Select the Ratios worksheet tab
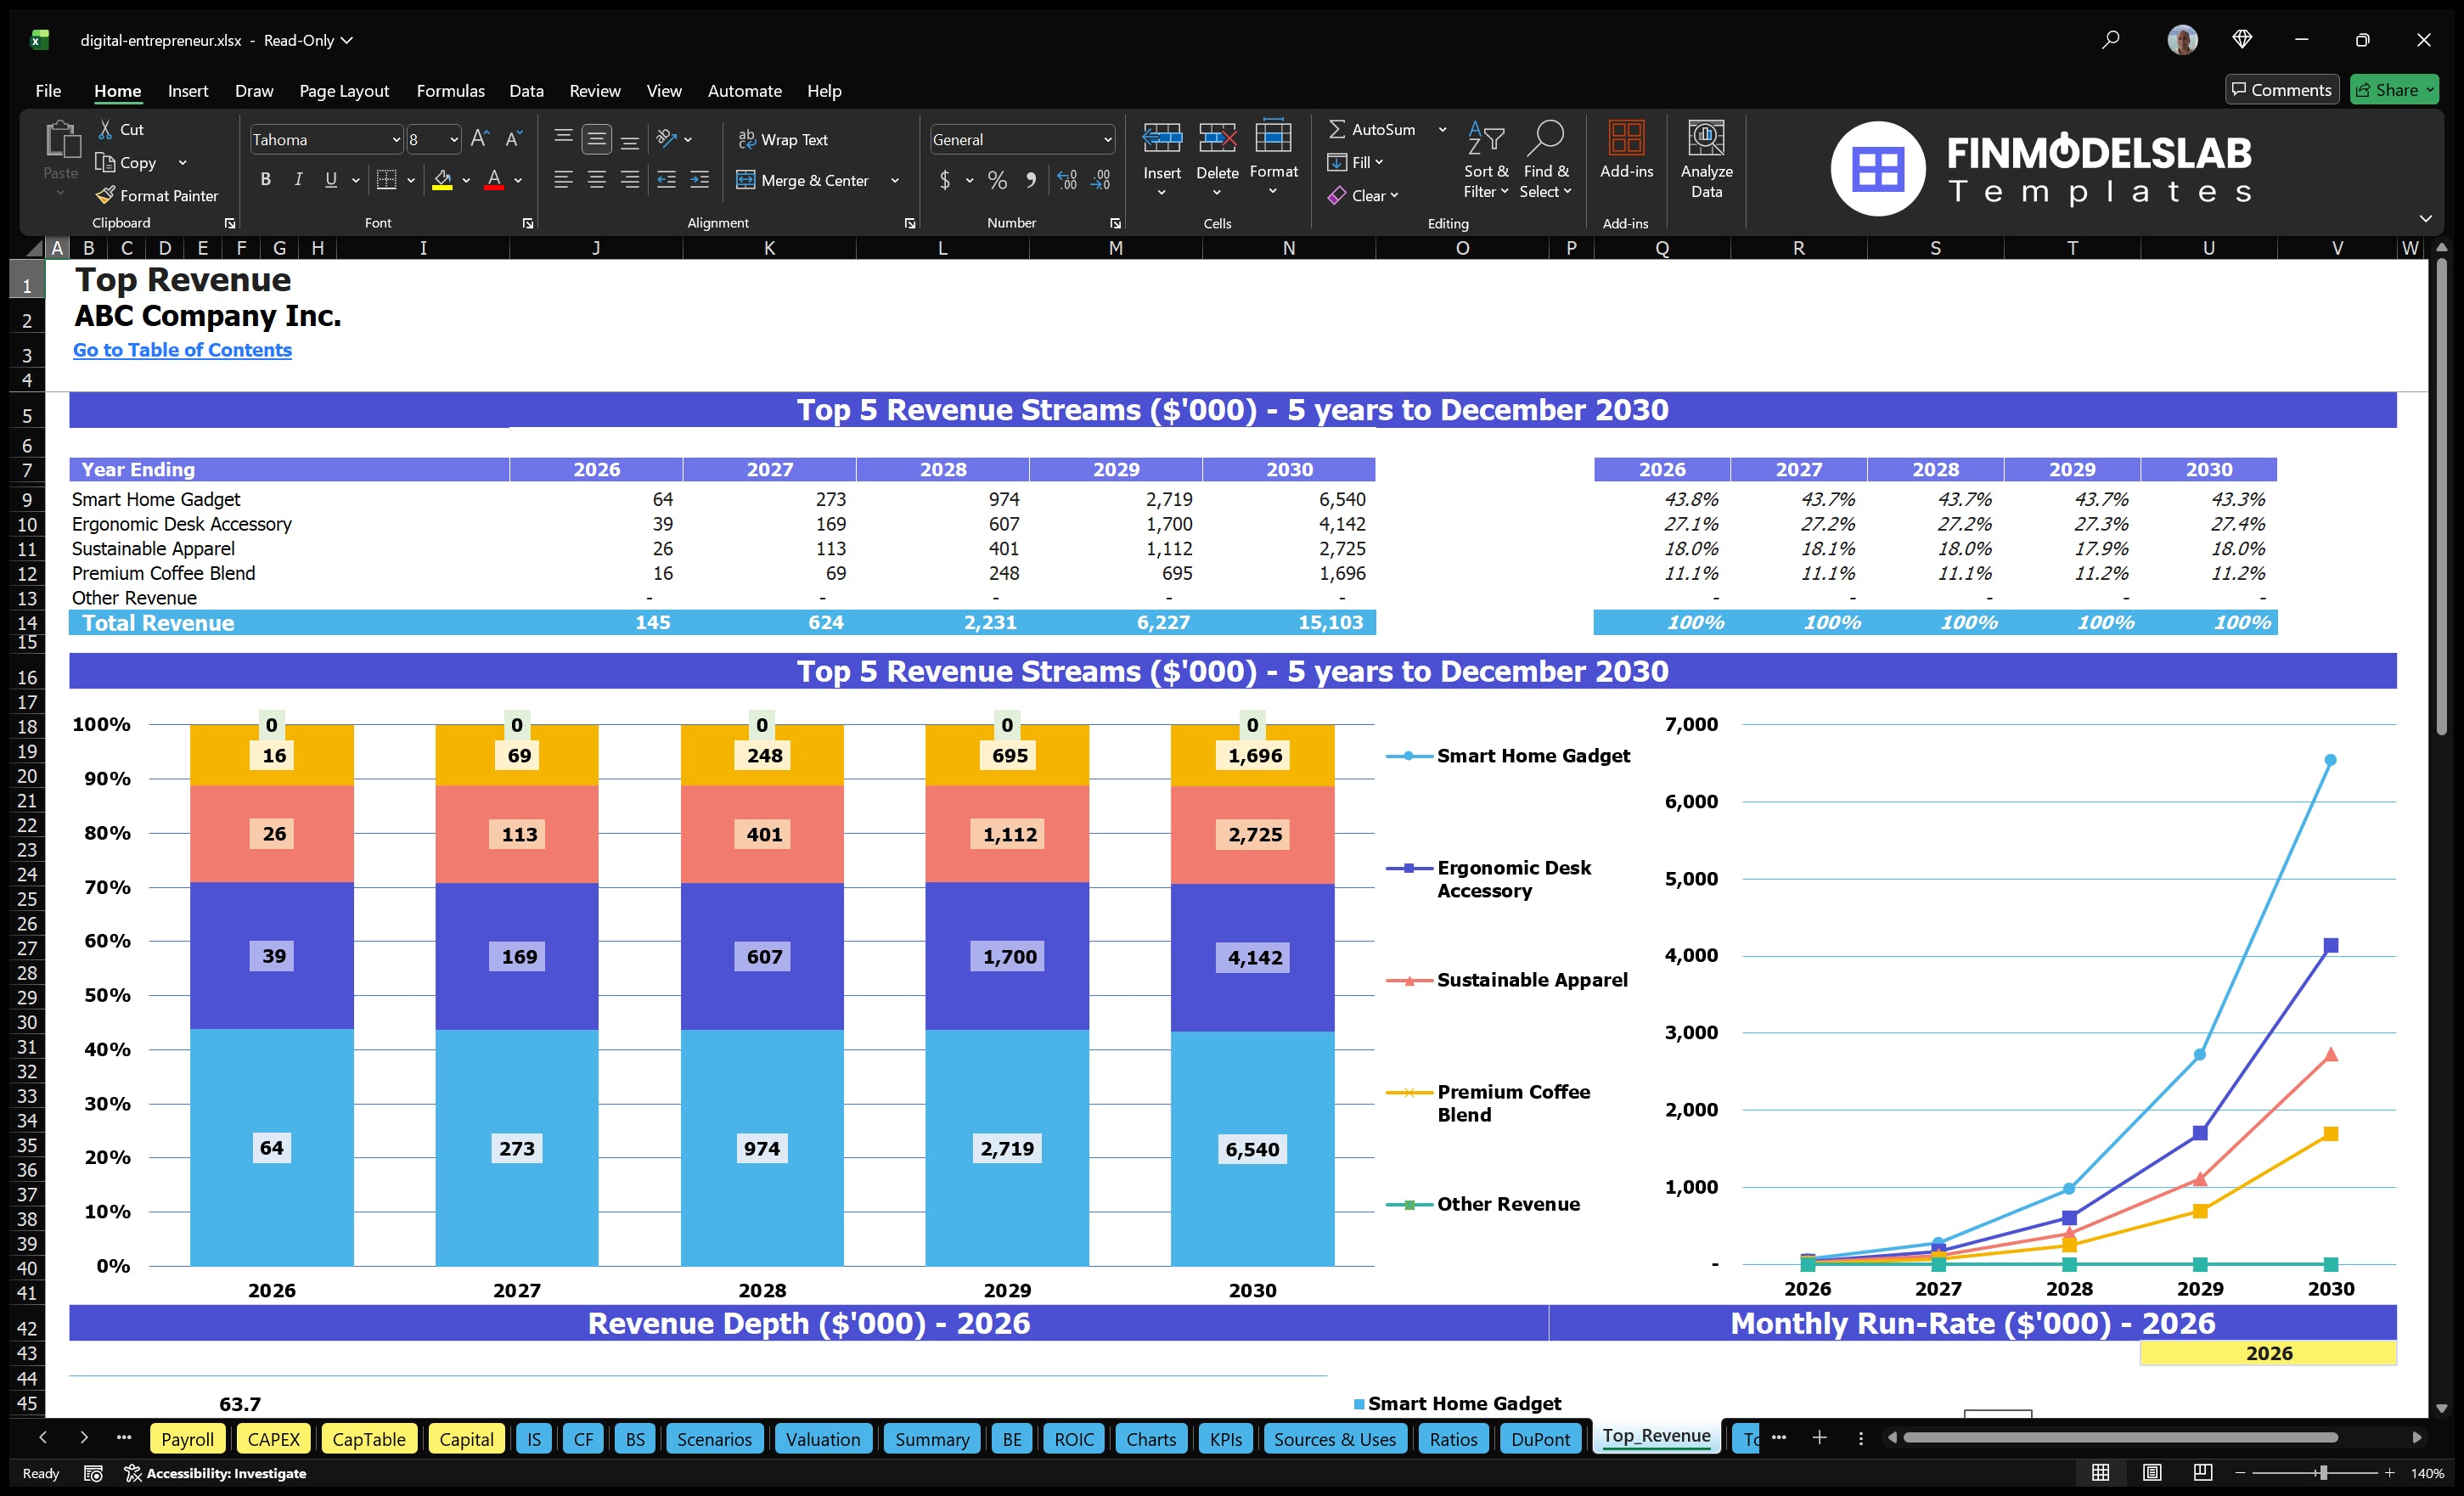 1452,1438
